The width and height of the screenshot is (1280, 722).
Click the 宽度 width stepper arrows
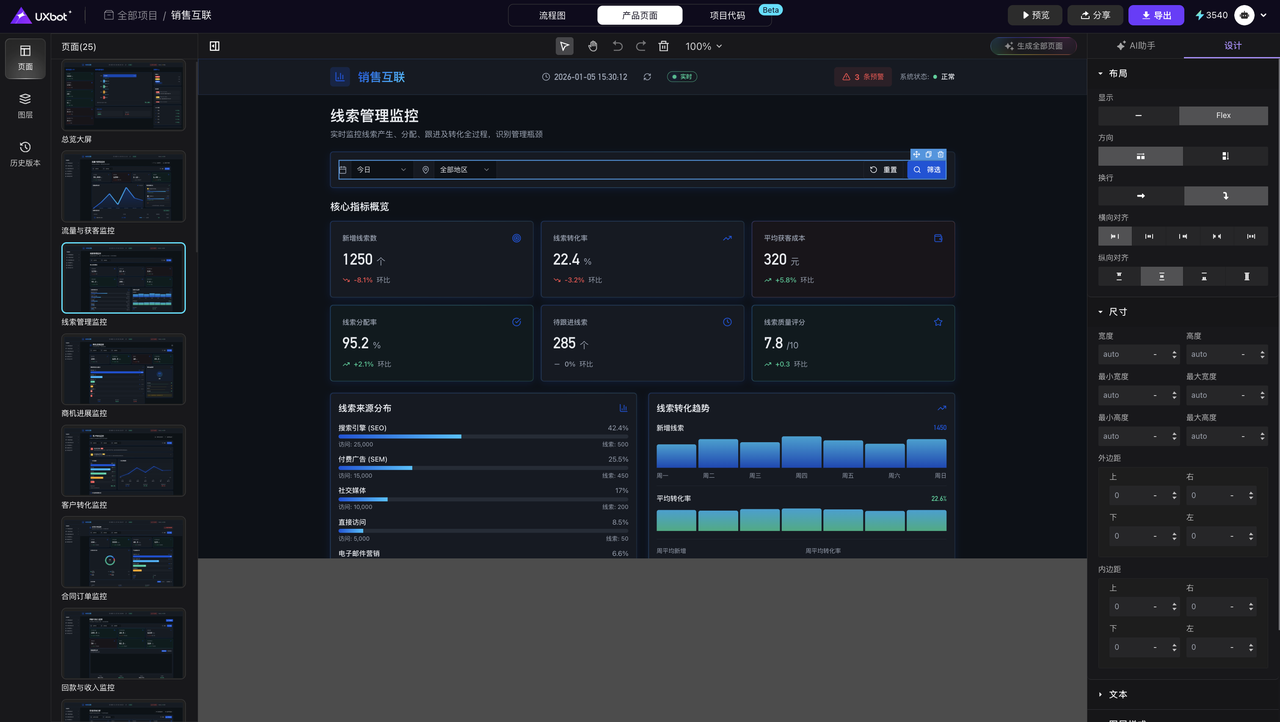pos(1175,354)
